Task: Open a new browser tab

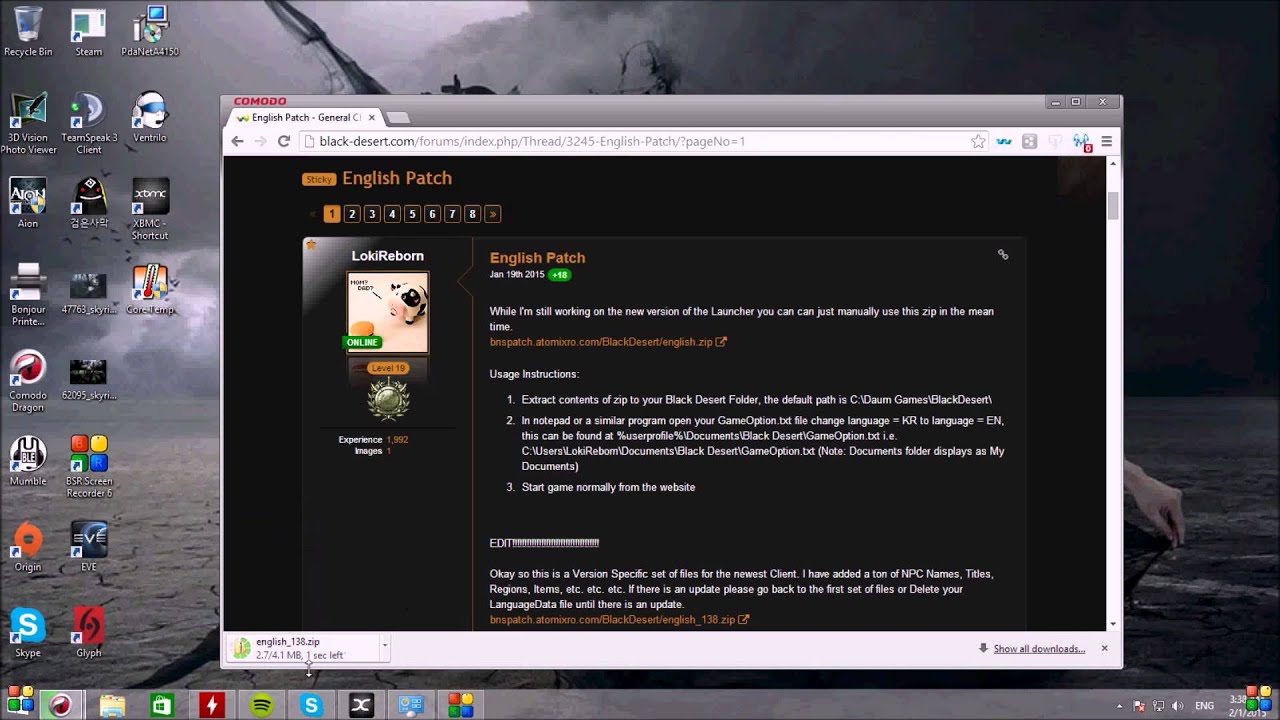Action: point(397,118)
